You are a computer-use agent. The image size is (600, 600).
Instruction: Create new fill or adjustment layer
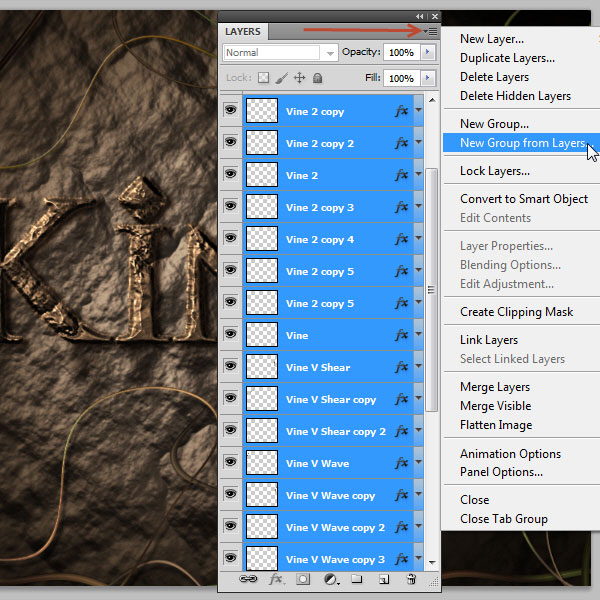(x=331, y=579)
